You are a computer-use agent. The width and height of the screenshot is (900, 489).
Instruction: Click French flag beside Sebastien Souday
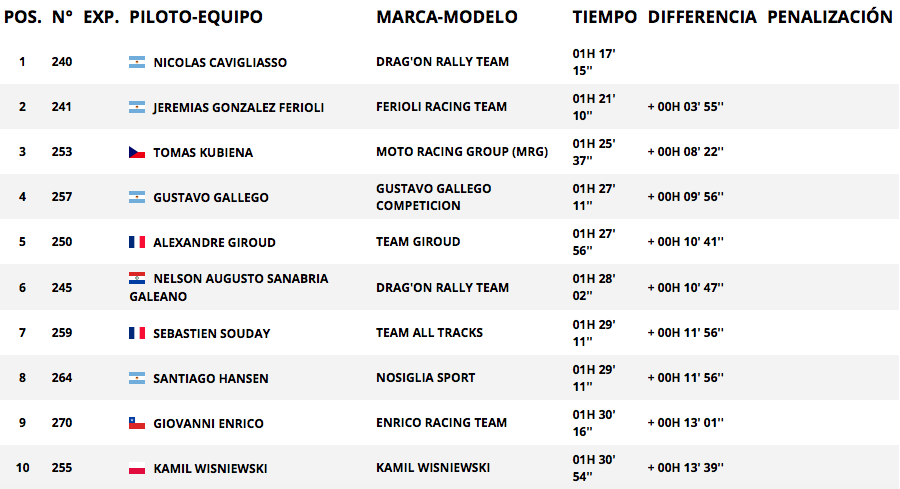(x=137, y=333)
